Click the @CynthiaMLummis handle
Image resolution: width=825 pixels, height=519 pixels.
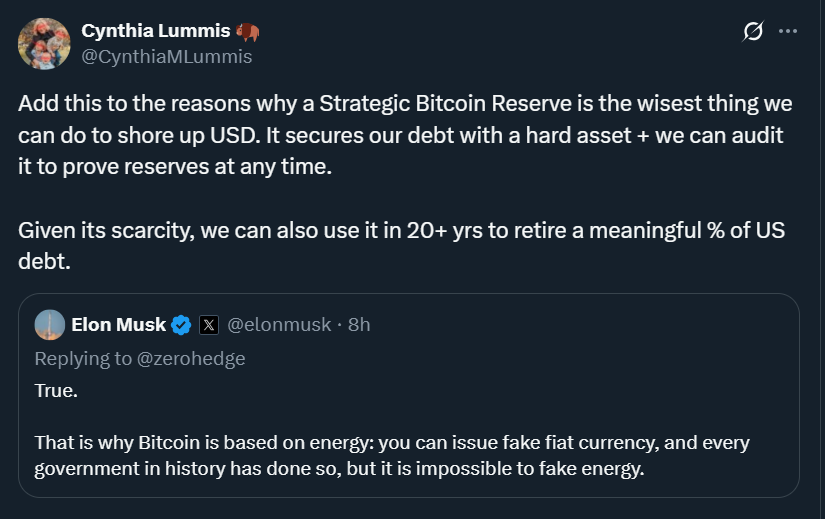pos(167,57)
